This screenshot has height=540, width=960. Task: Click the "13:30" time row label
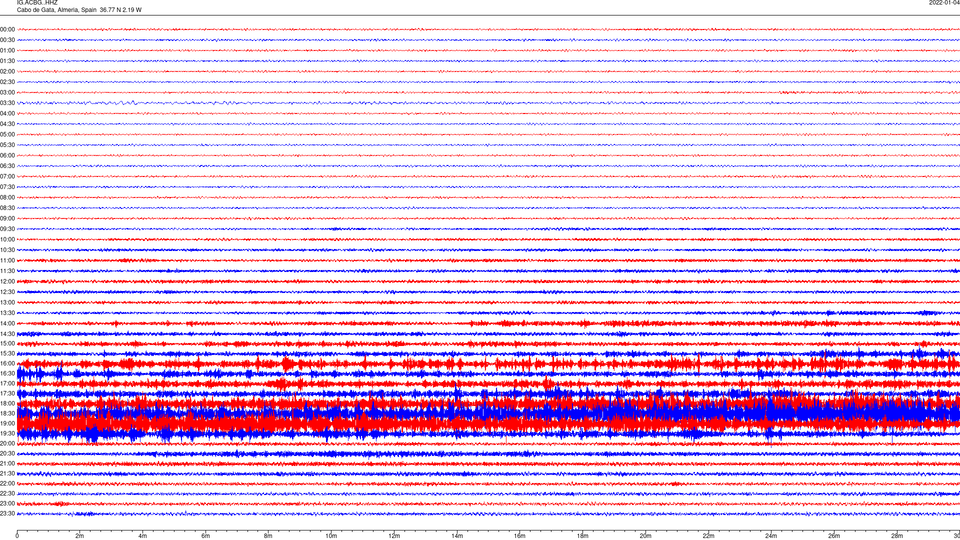[x=7, y=313]
